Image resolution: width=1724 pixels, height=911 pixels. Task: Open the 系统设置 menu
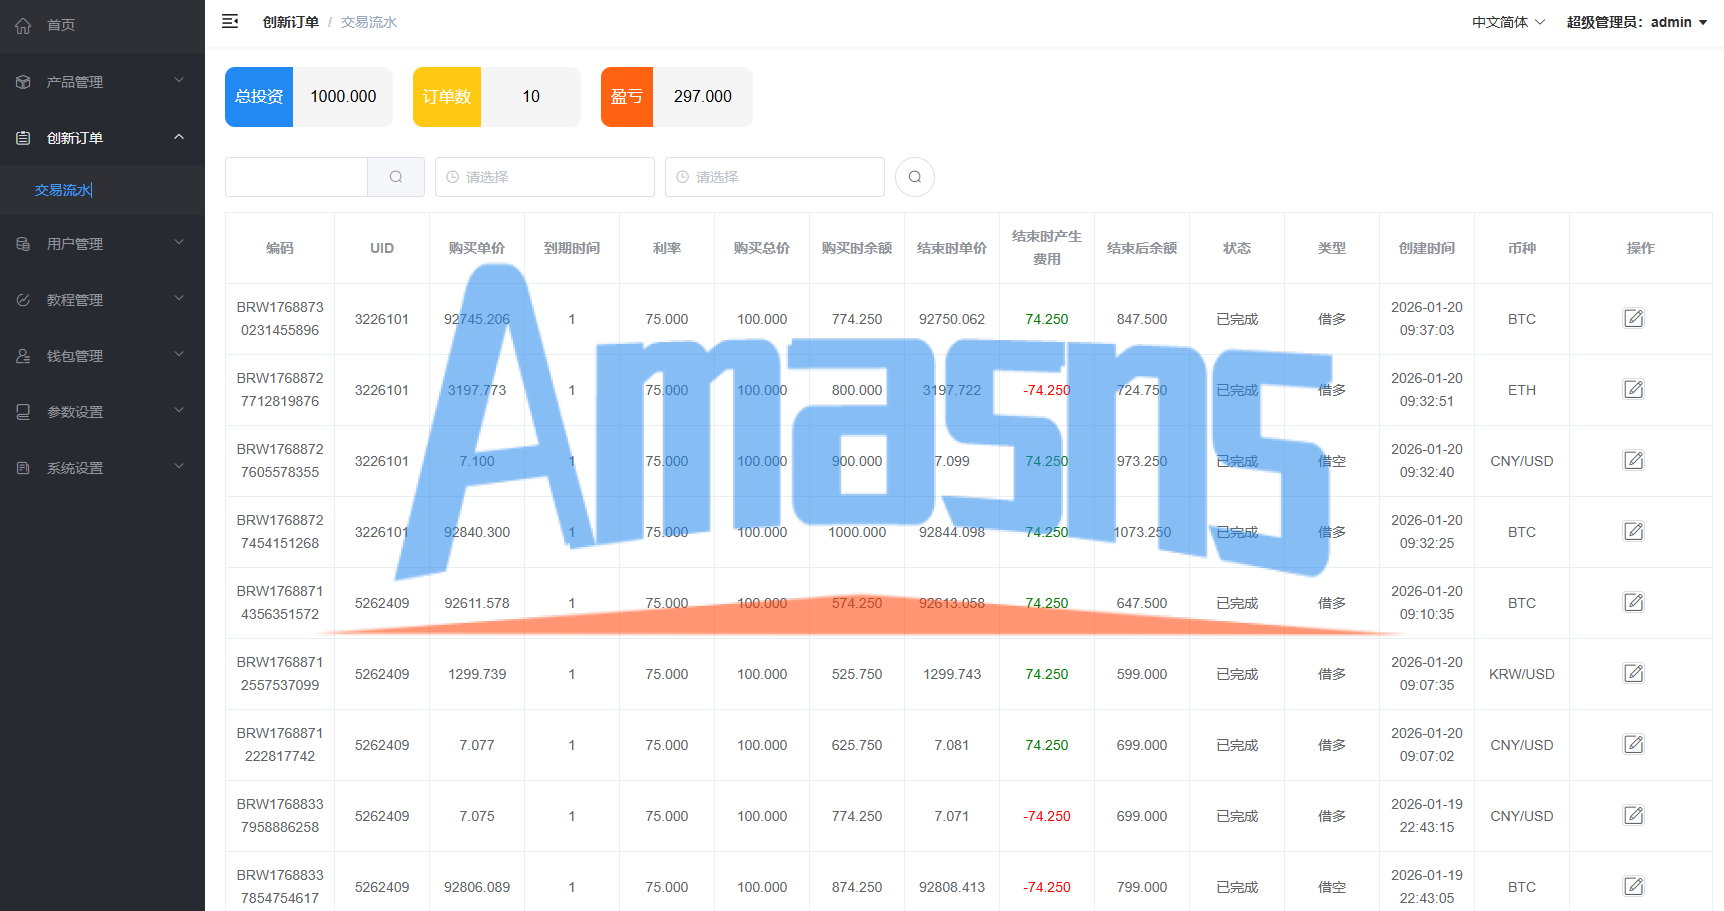pos(102,467)
